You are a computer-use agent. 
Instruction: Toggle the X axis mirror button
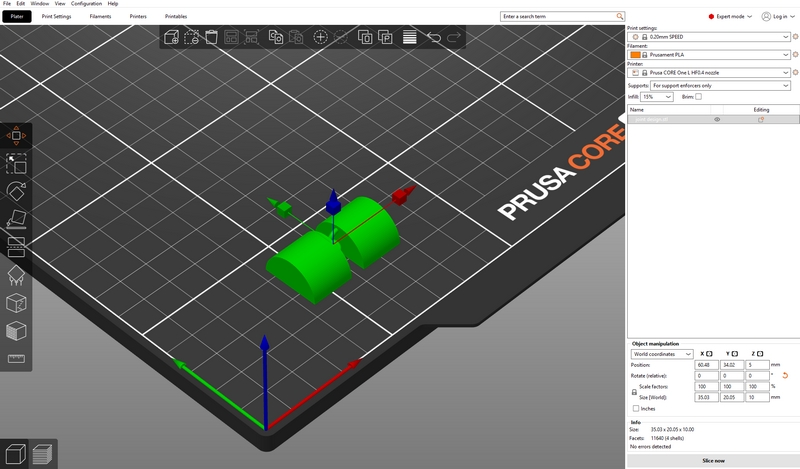(709, 354)
